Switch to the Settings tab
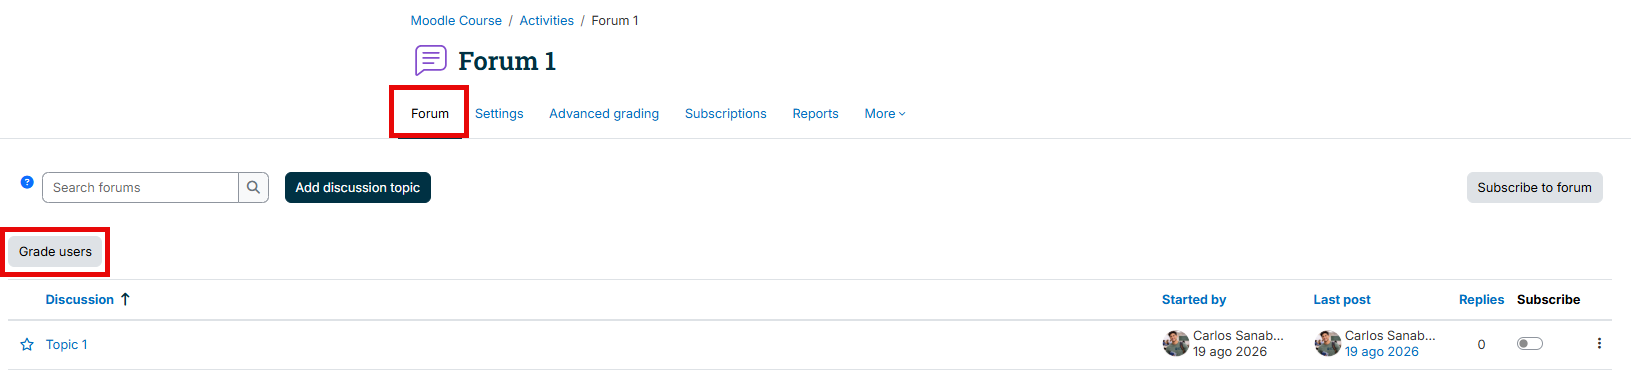 coord(499,113)
